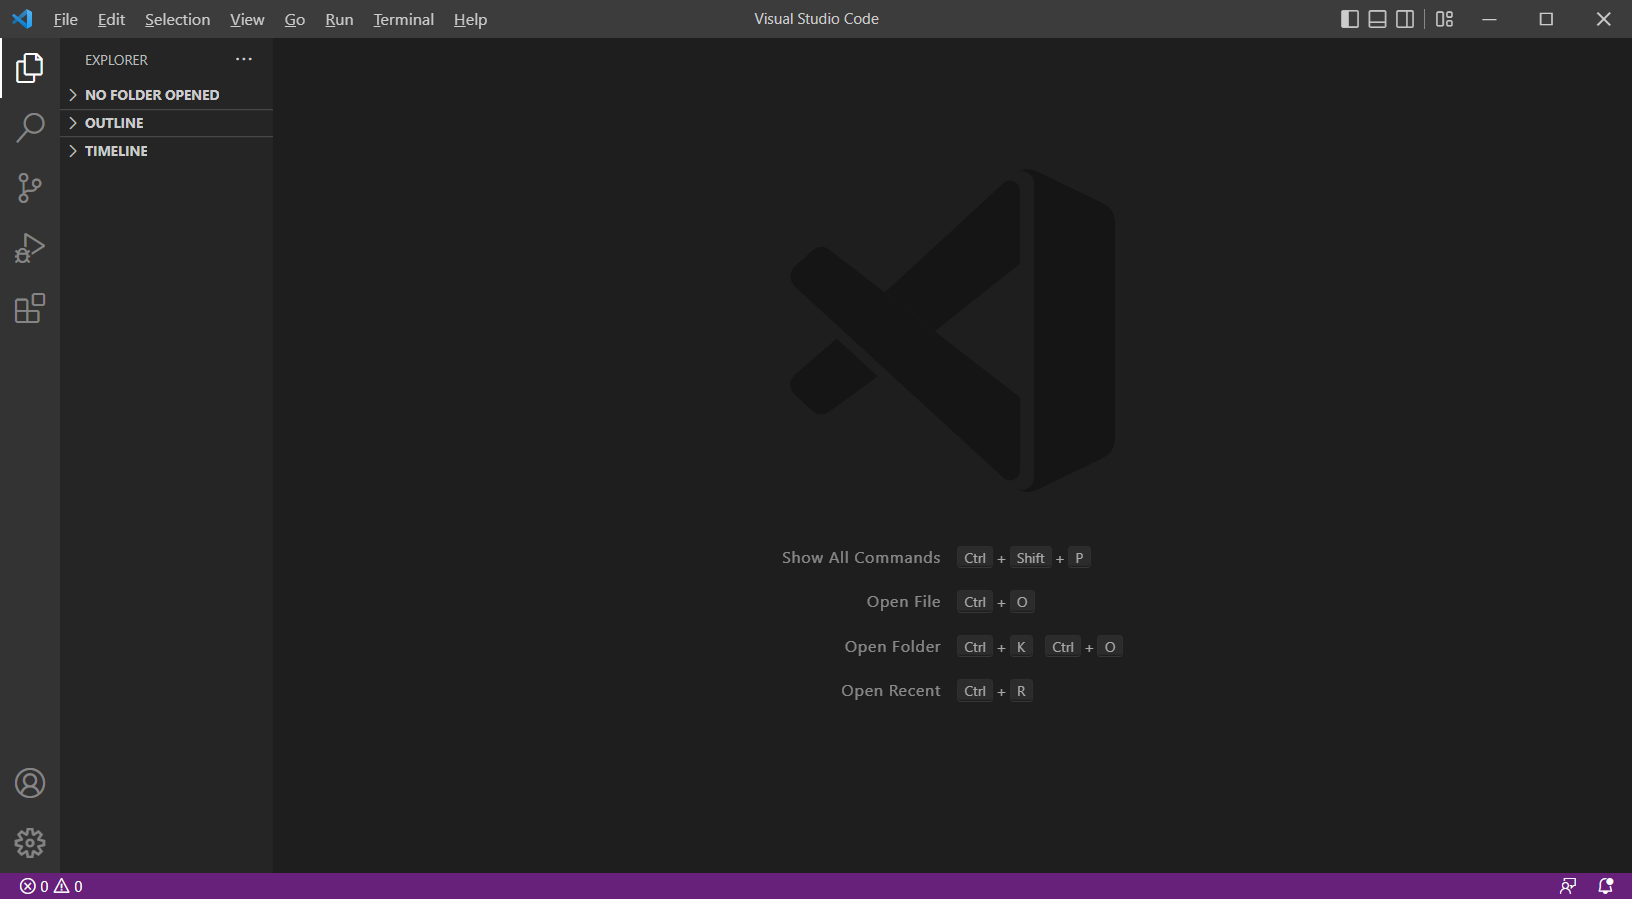Maximize the VS Code window
Viewport: 1632px width, 899px height.
click(1546, 19)
